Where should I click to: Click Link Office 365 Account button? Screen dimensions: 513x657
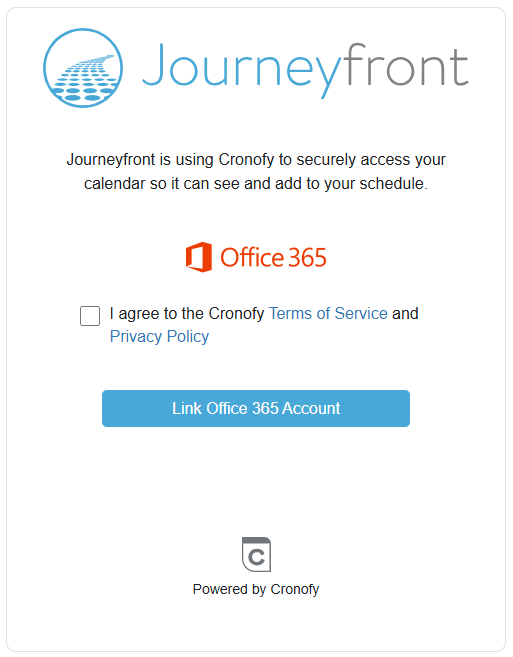[x=256, y=409]
